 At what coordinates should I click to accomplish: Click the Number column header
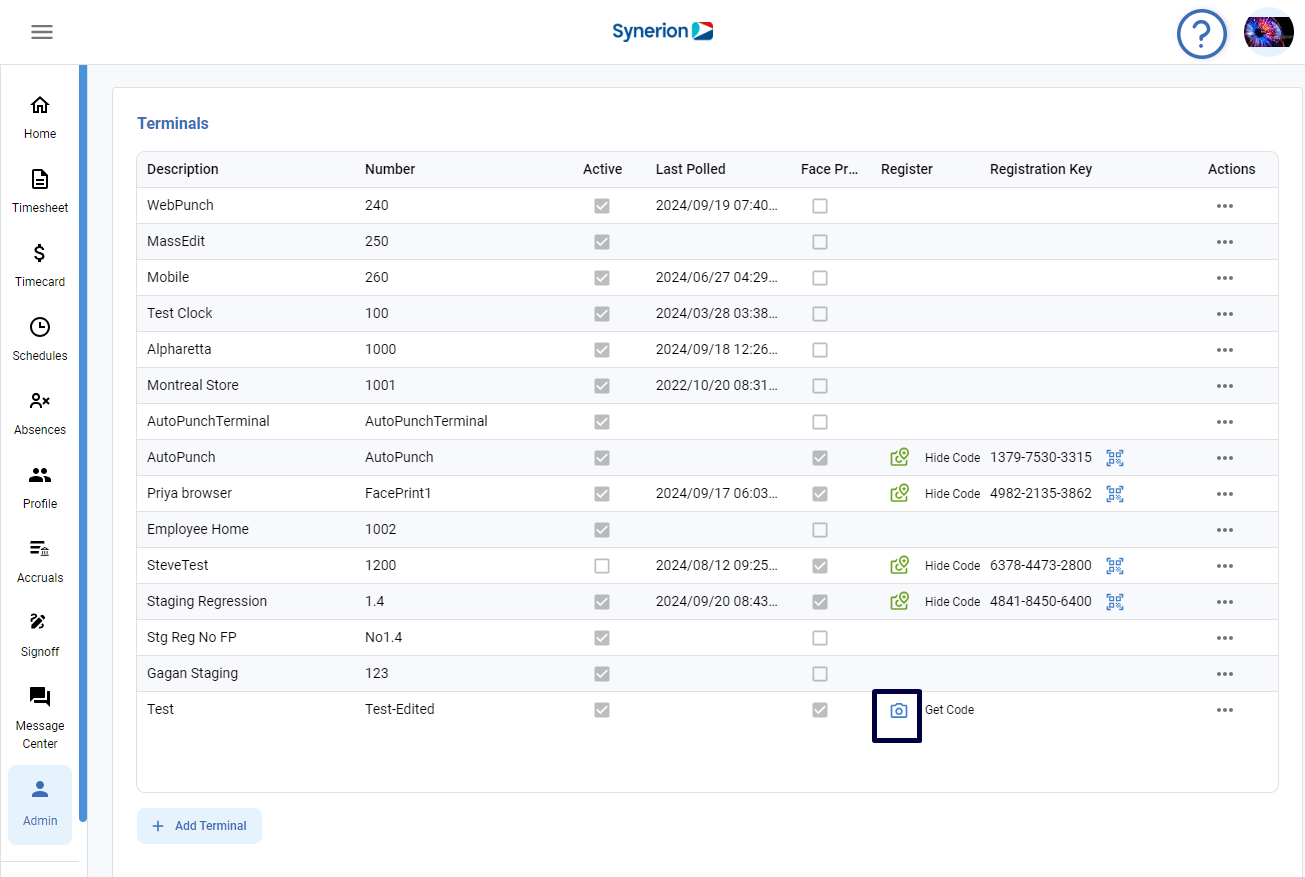pos(390,169)
